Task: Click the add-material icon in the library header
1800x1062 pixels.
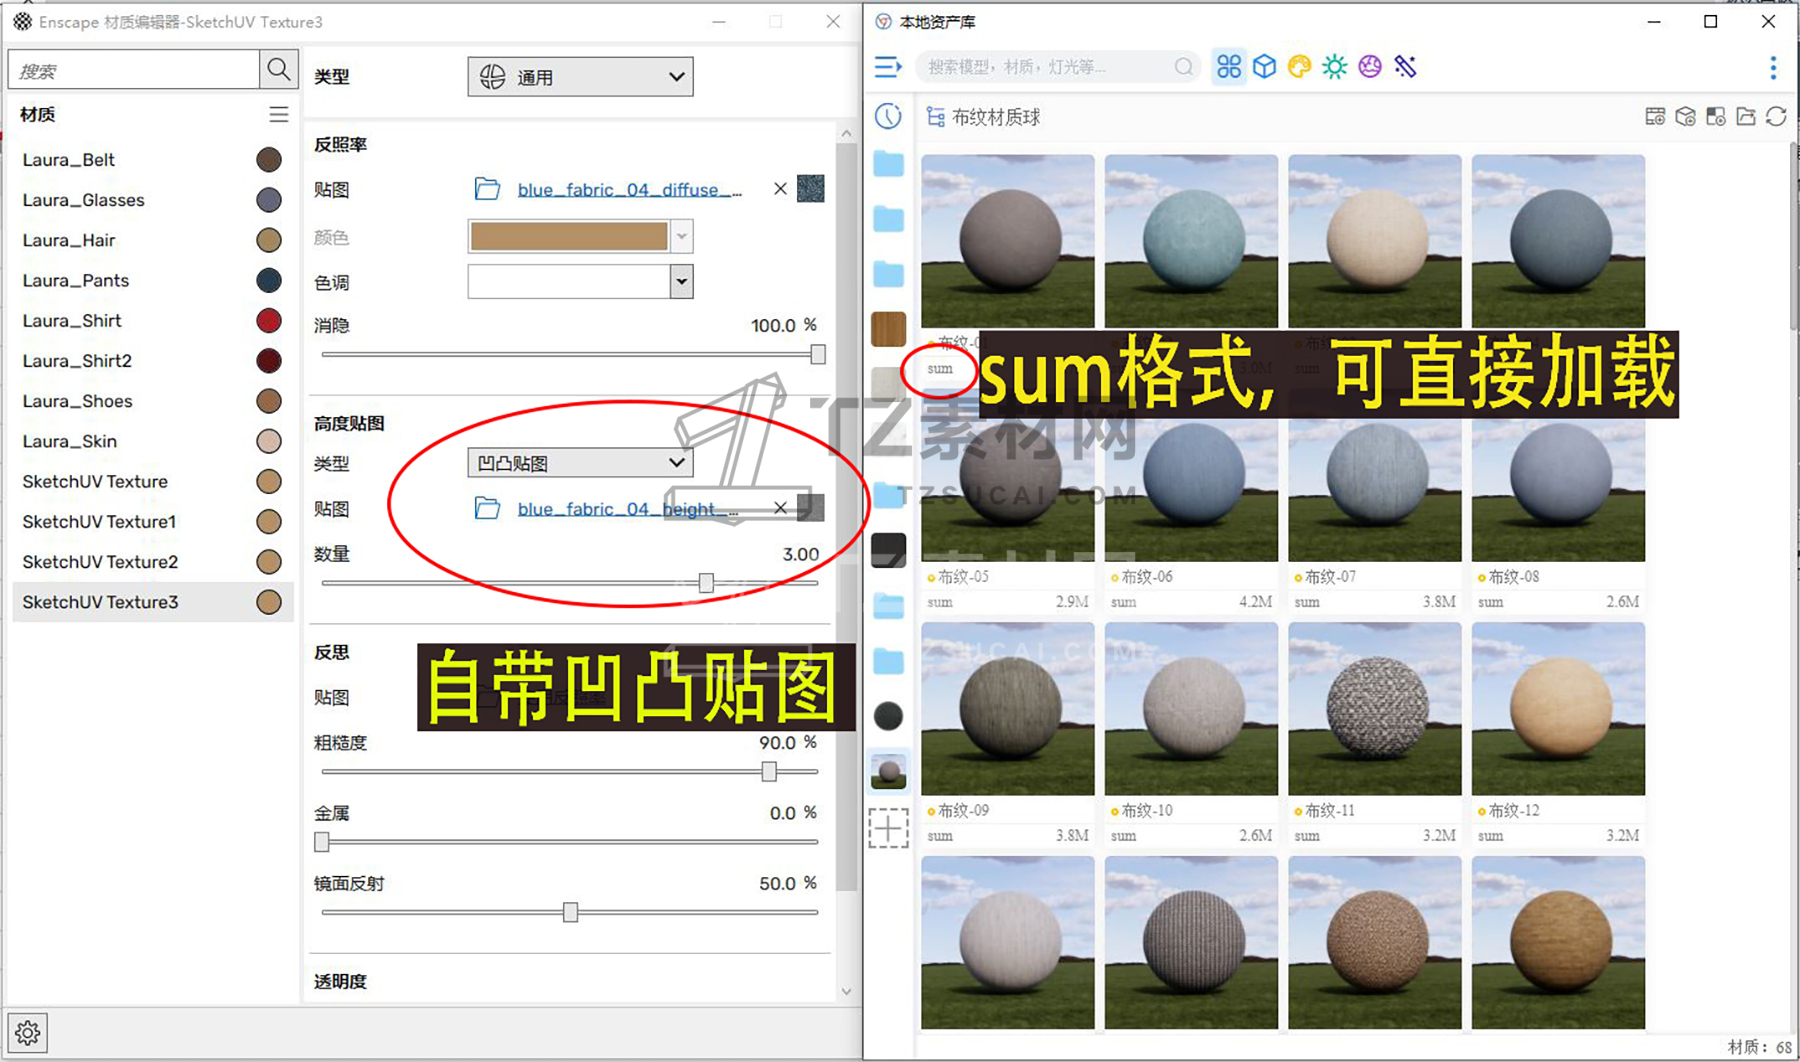Action: pos(1716,117)
